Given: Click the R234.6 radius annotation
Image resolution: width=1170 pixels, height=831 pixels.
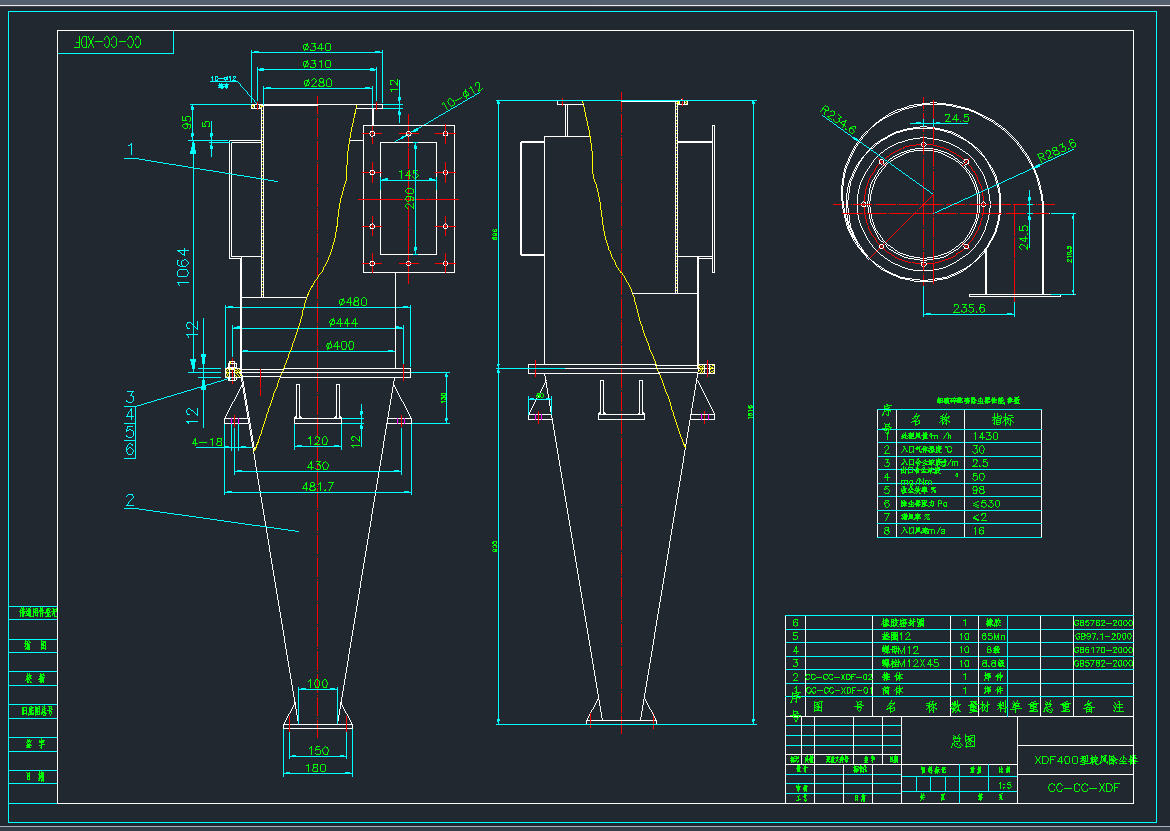Looking at the screenshot, I should pyautogui.click(x=838, y=120).
